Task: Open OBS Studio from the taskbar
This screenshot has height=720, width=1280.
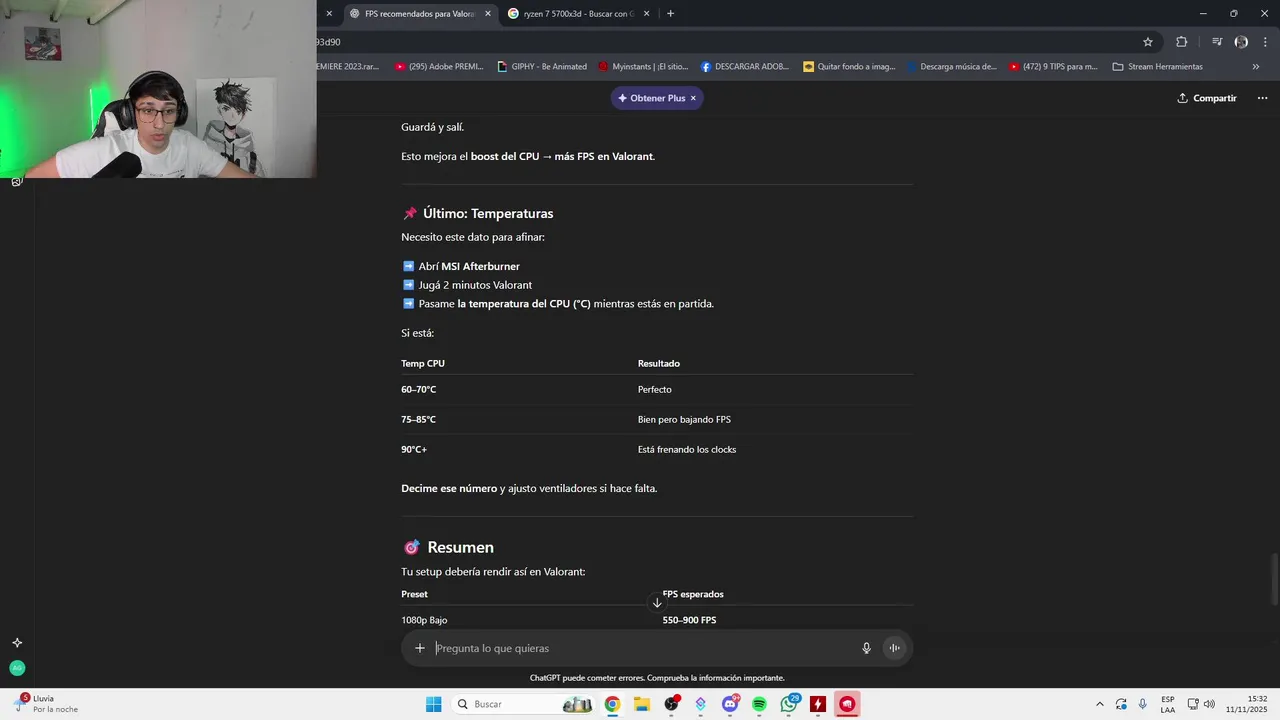Action: pyautogui.click(x=671, y=704)
